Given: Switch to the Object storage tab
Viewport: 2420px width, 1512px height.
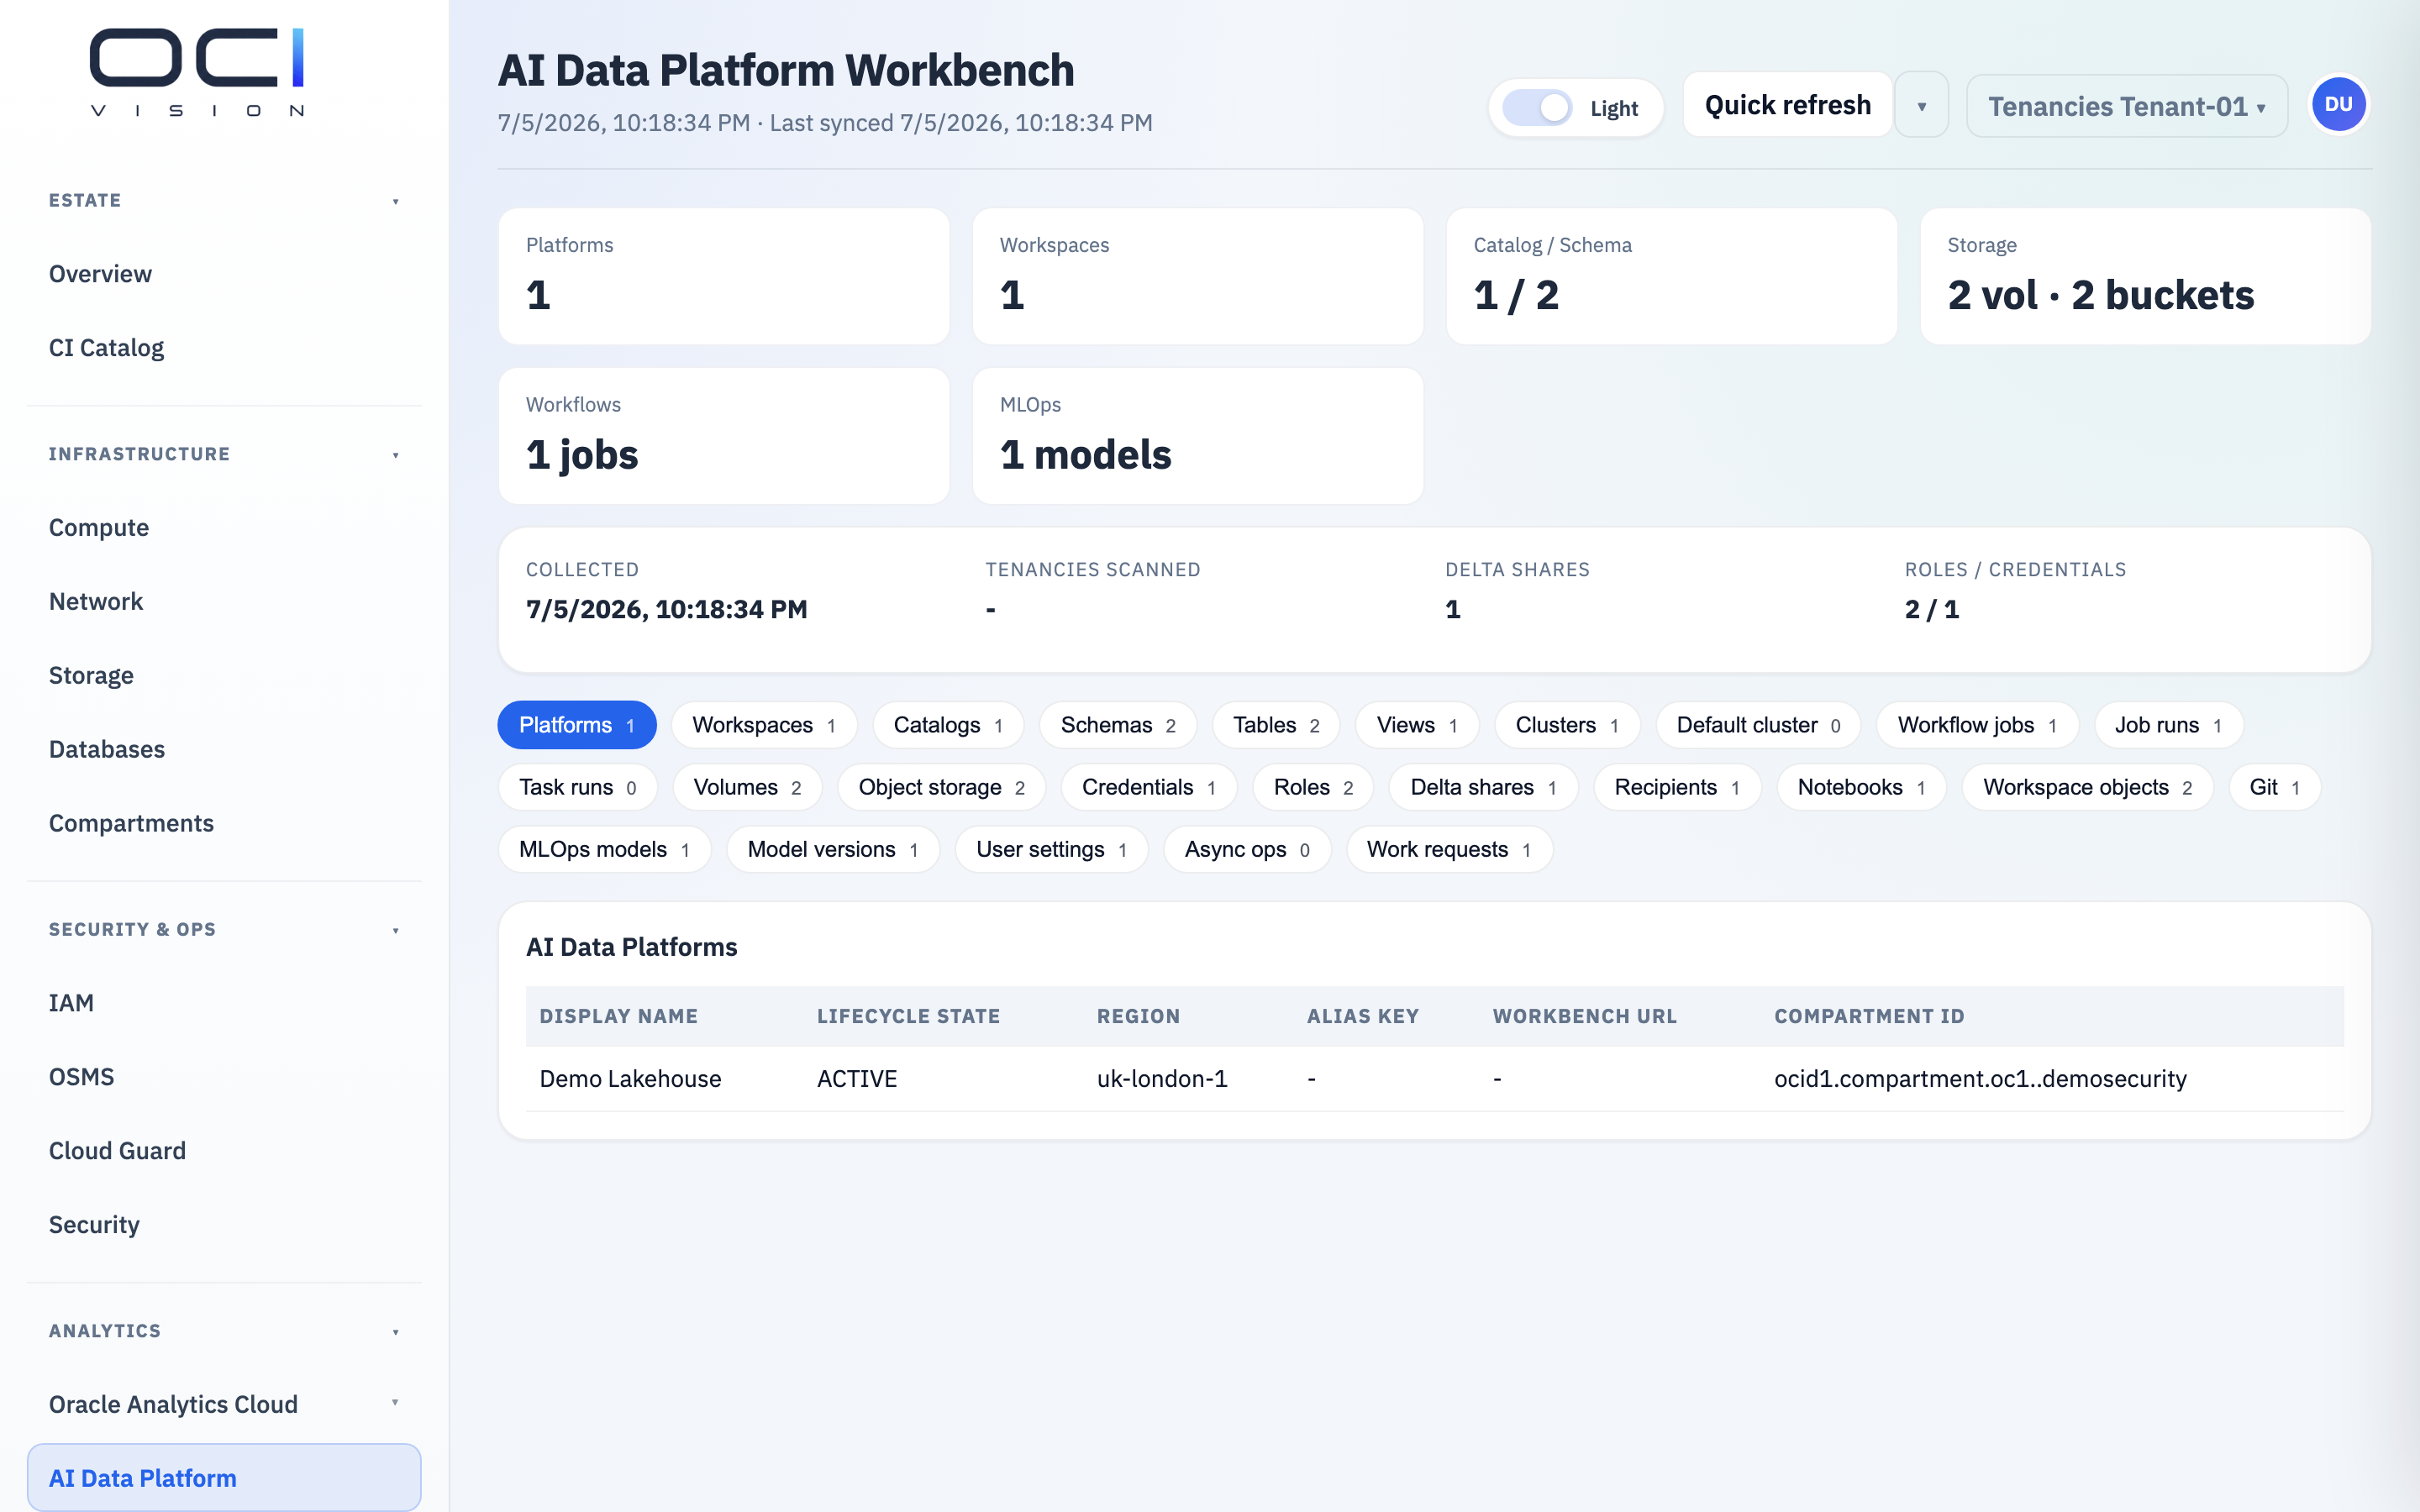Looking at the screenshot, I should tap(941, 787).
